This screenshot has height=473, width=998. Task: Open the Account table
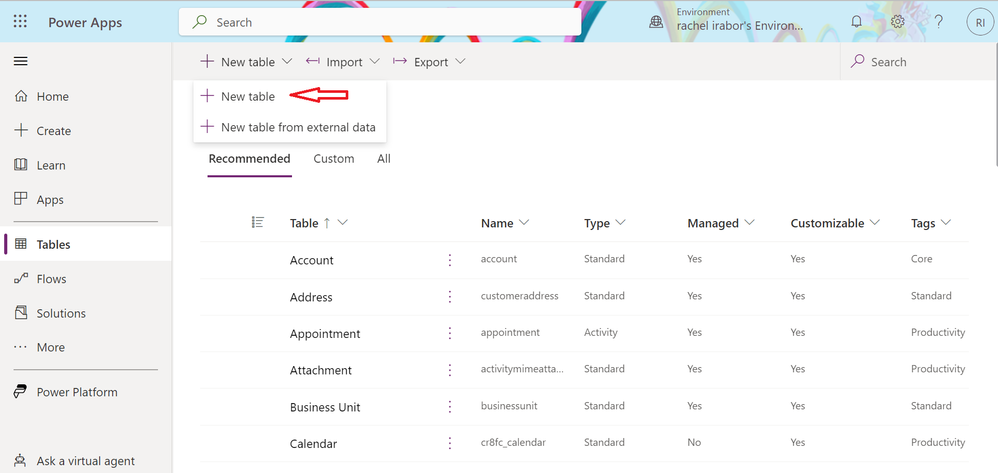[x=311, y=260]
